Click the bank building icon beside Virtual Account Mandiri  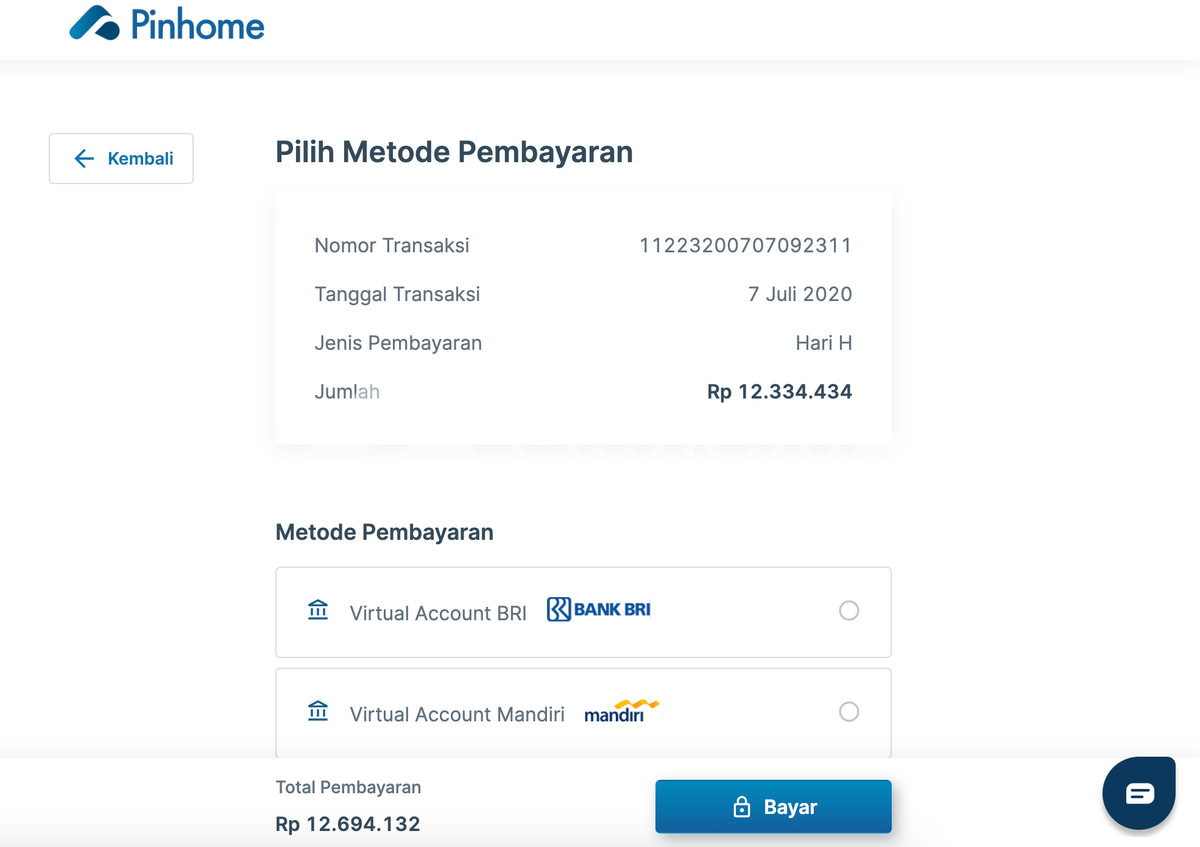[318, 711]
